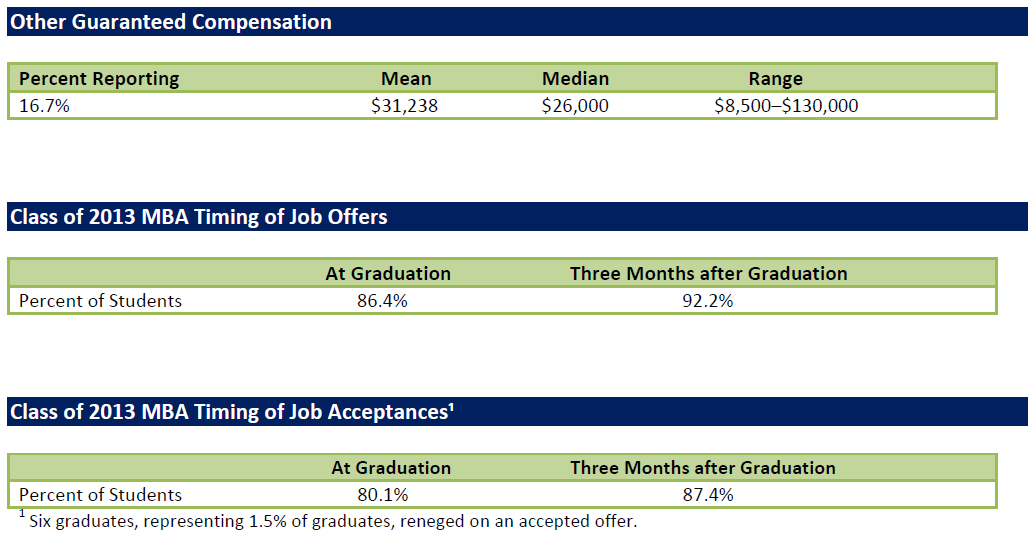Click the Mean column header

coord(406,79)
